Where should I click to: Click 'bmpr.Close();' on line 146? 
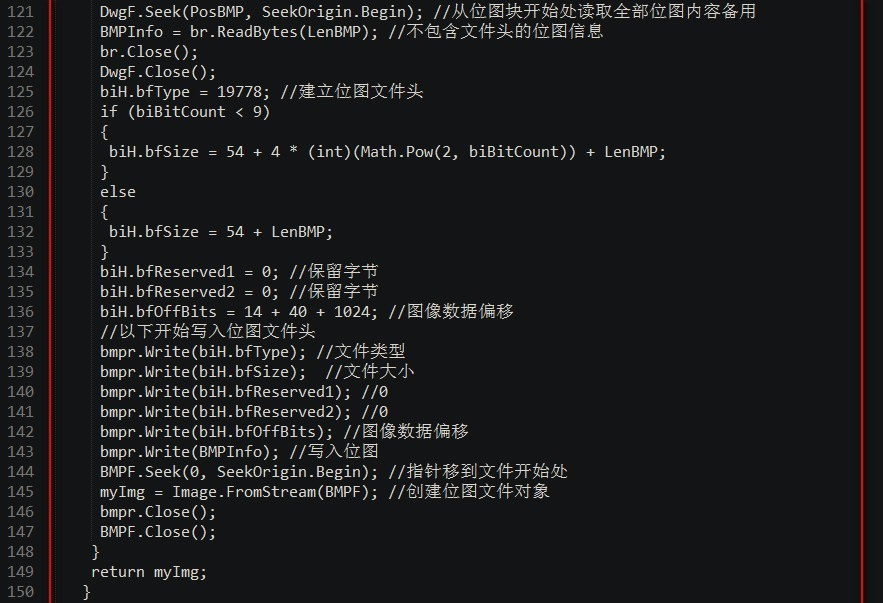[157, 512]
